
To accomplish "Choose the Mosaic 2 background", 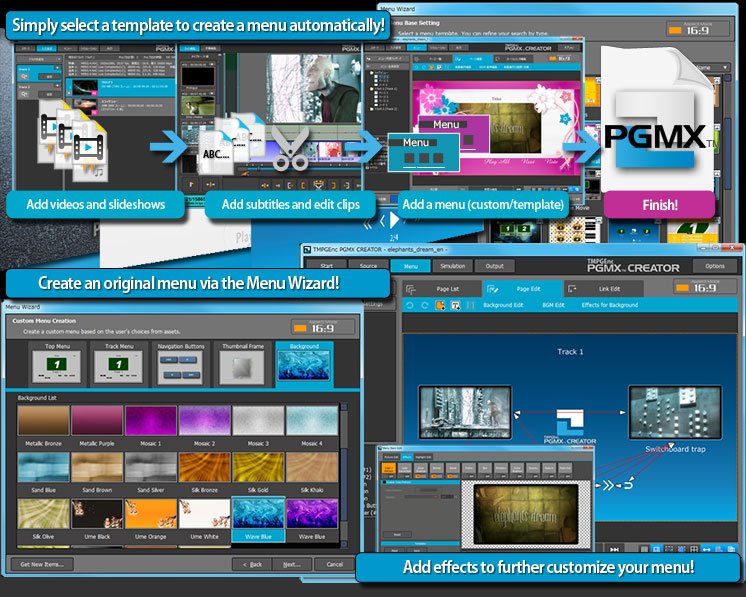I will point(205,426).
